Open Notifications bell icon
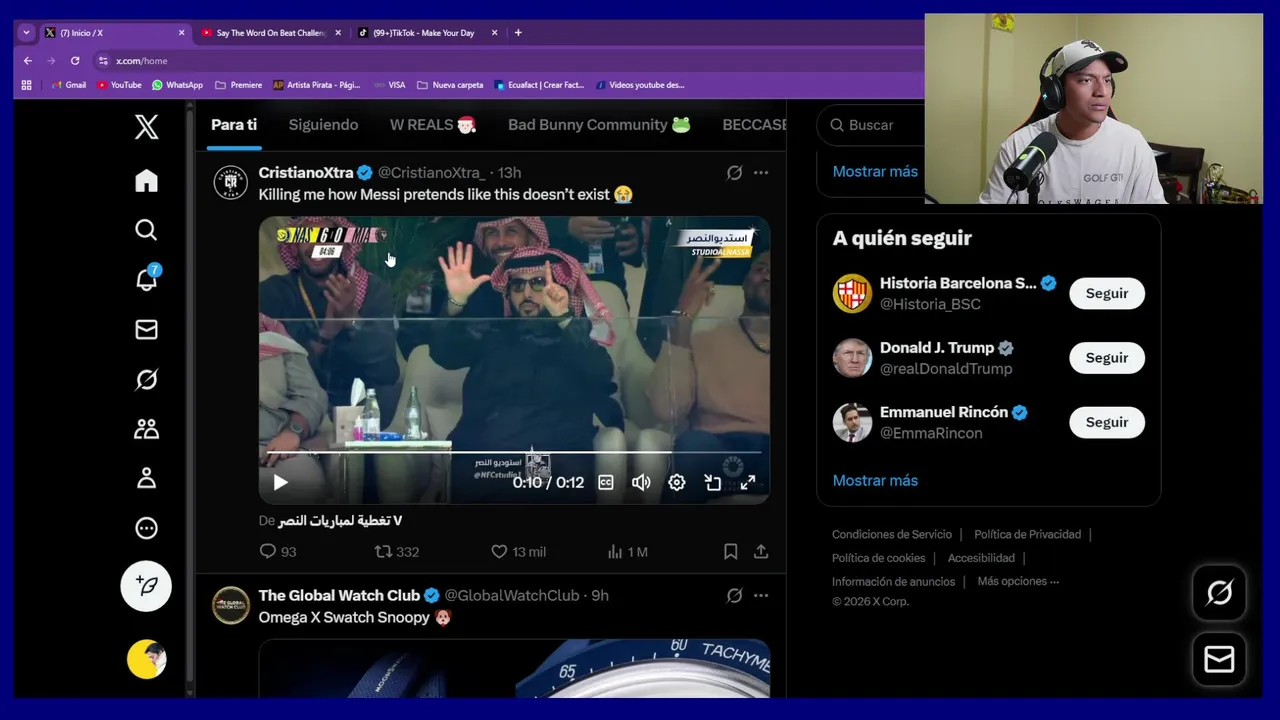 point(146,279)
